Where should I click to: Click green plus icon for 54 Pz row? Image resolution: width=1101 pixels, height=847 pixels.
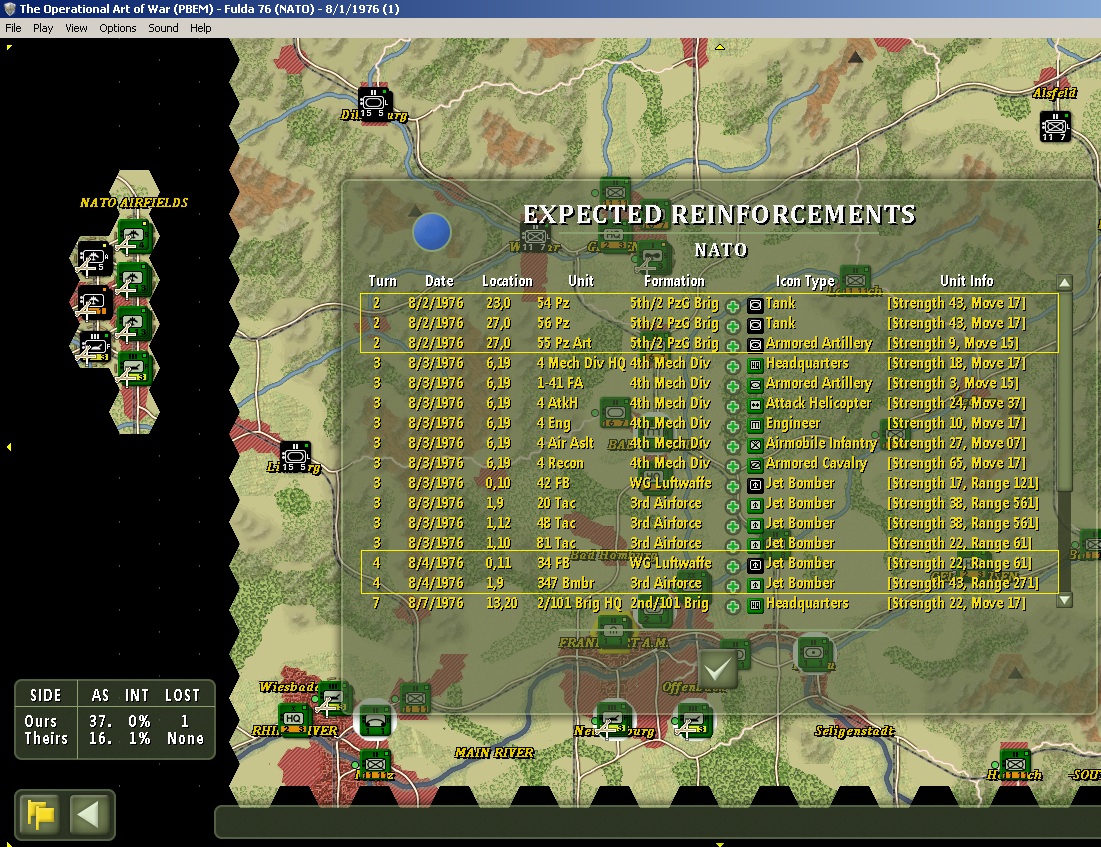coord(732,306)
